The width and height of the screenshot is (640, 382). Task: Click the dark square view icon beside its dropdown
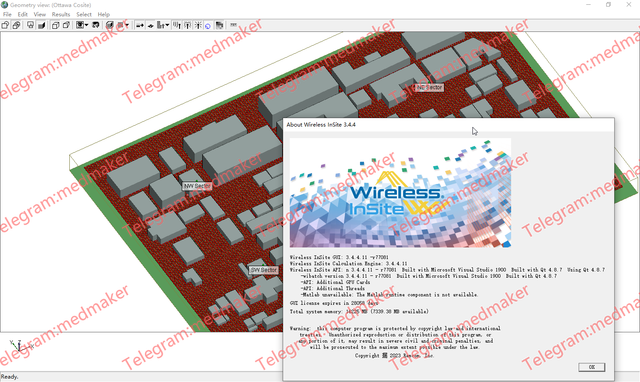pos(80,25)
